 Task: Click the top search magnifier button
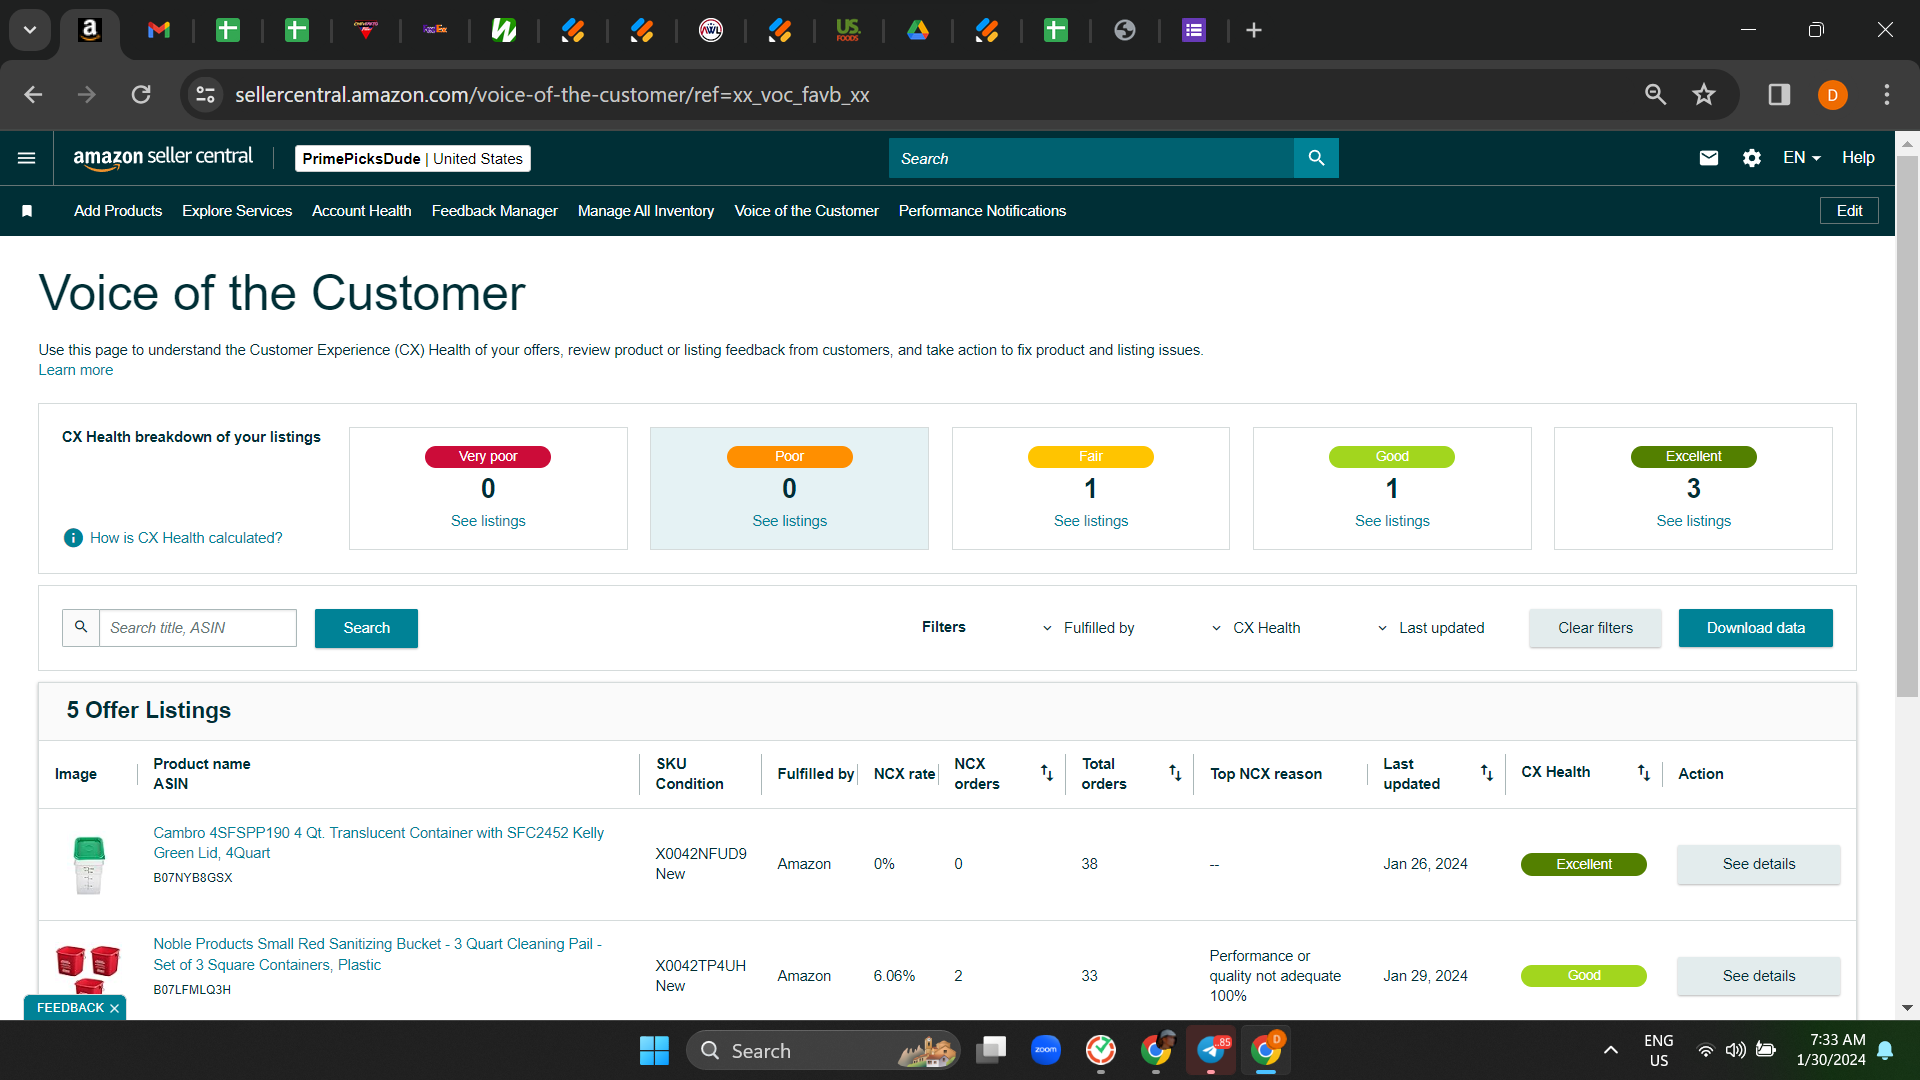[1316, 158]
